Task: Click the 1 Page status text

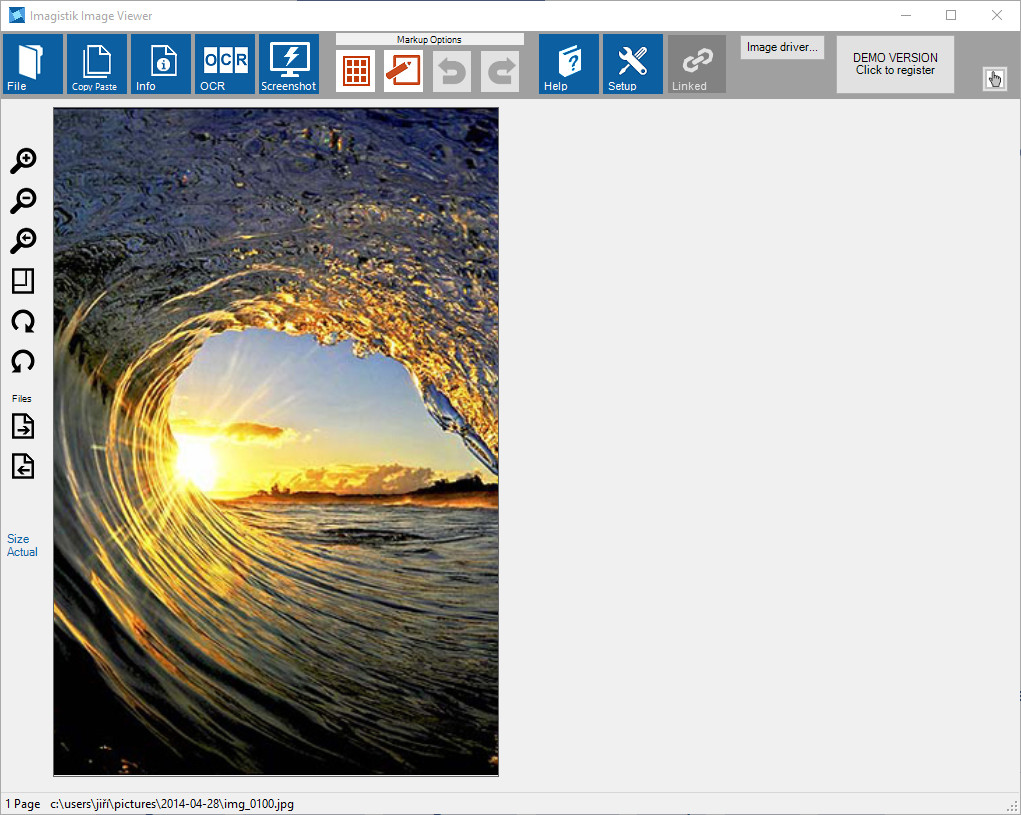Action: point(23,804)
